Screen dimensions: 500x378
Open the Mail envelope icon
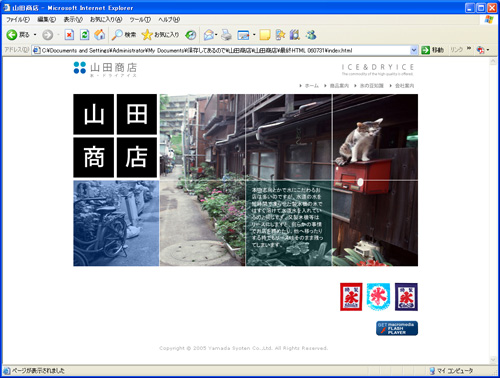209,35
